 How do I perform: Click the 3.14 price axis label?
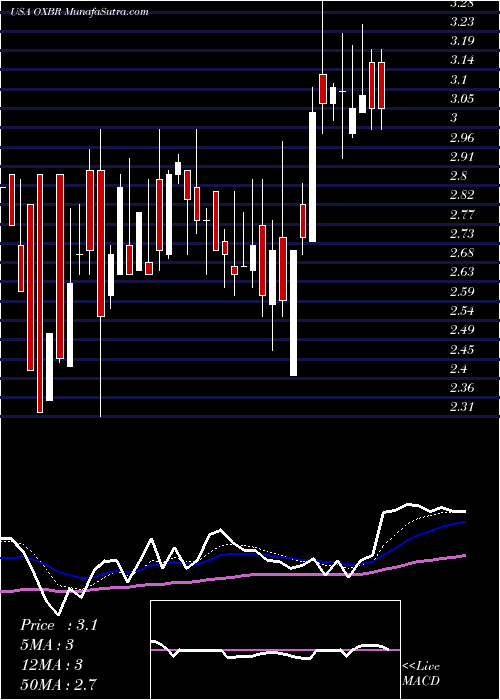[462, 60]
